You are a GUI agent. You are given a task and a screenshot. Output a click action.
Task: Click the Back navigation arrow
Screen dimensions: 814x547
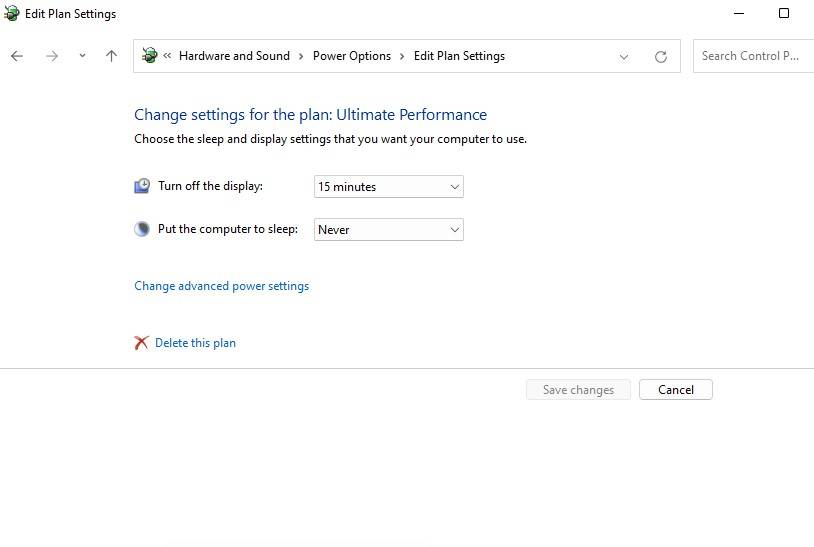[17, 56]
